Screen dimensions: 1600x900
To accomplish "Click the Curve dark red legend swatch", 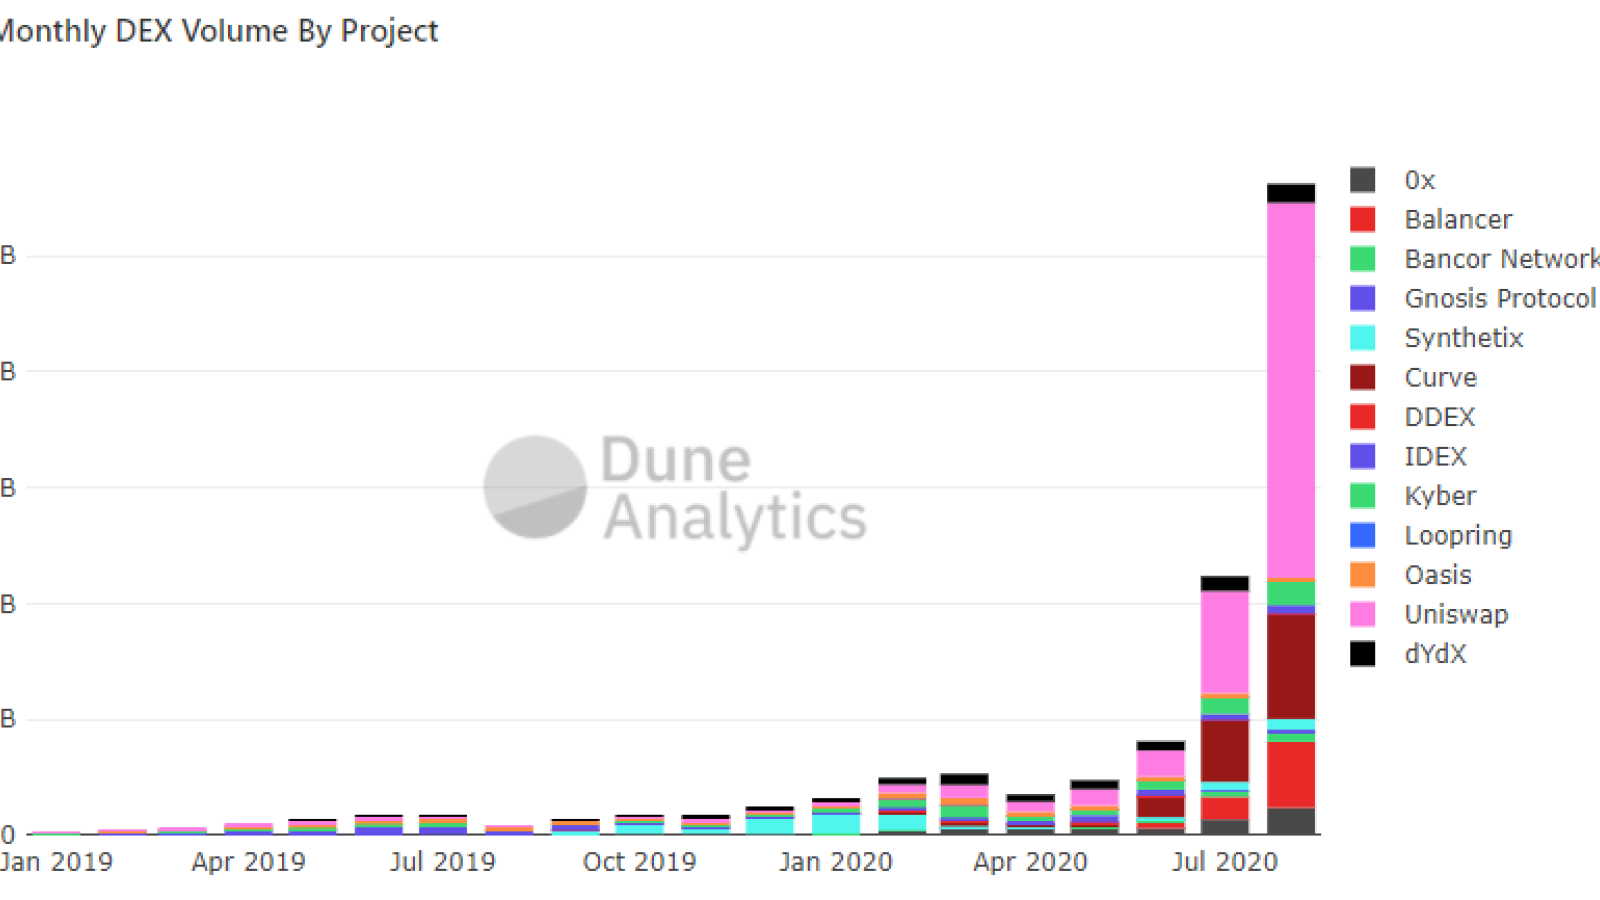I will (x=1362, y=377).
